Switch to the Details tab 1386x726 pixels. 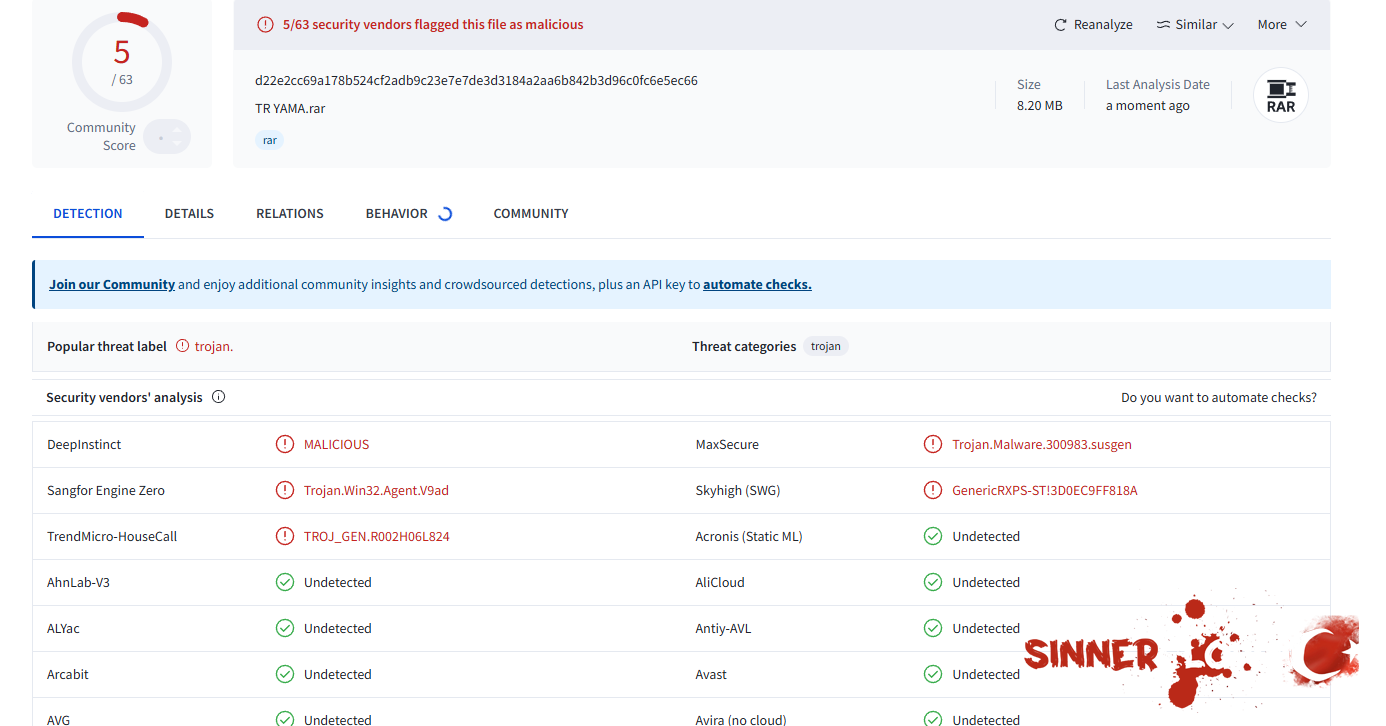(x=189, y=214)
